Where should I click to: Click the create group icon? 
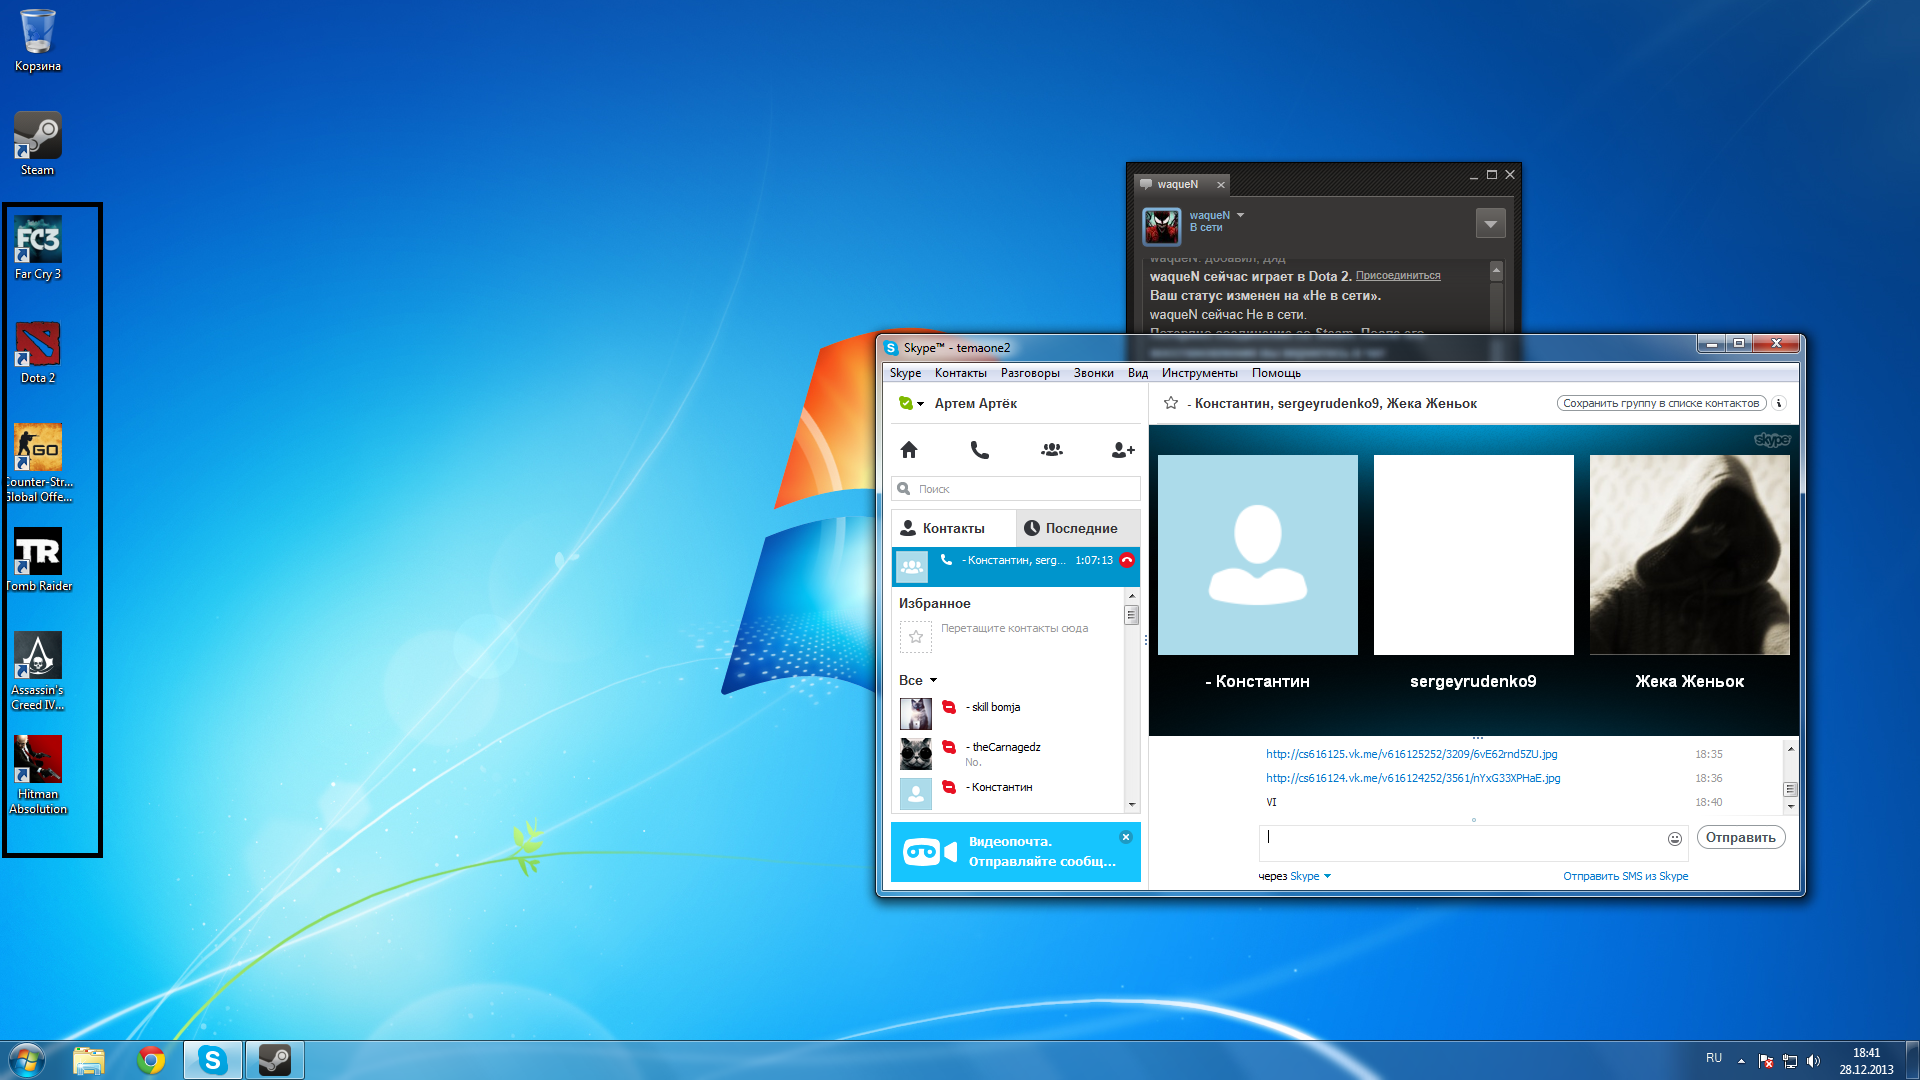pos(1052,450)
